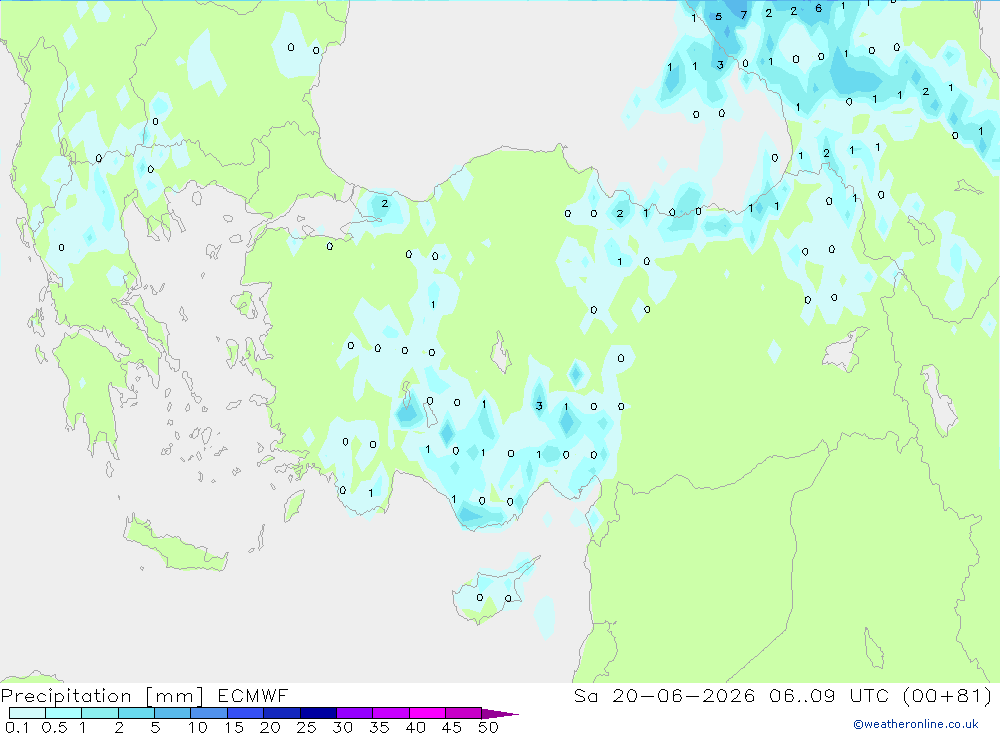Click the 25–30 mm navy legend swatch
This screenshot has height=733, width=1000.
318,713
